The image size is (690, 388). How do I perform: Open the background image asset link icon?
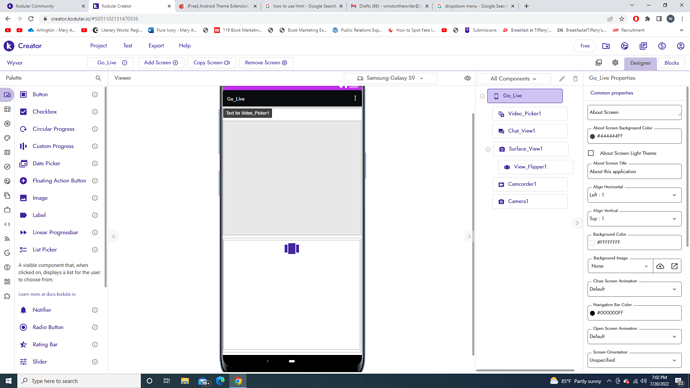[x=674, y=266]
